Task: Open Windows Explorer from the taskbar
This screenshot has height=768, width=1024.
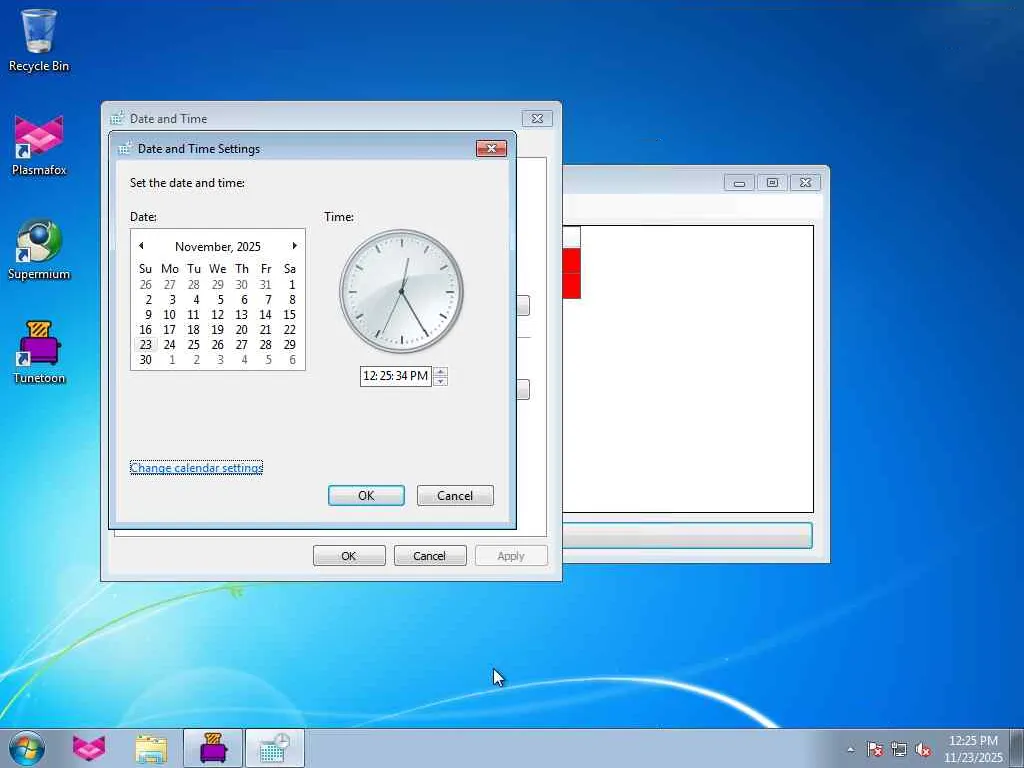Action: (151, 748)
